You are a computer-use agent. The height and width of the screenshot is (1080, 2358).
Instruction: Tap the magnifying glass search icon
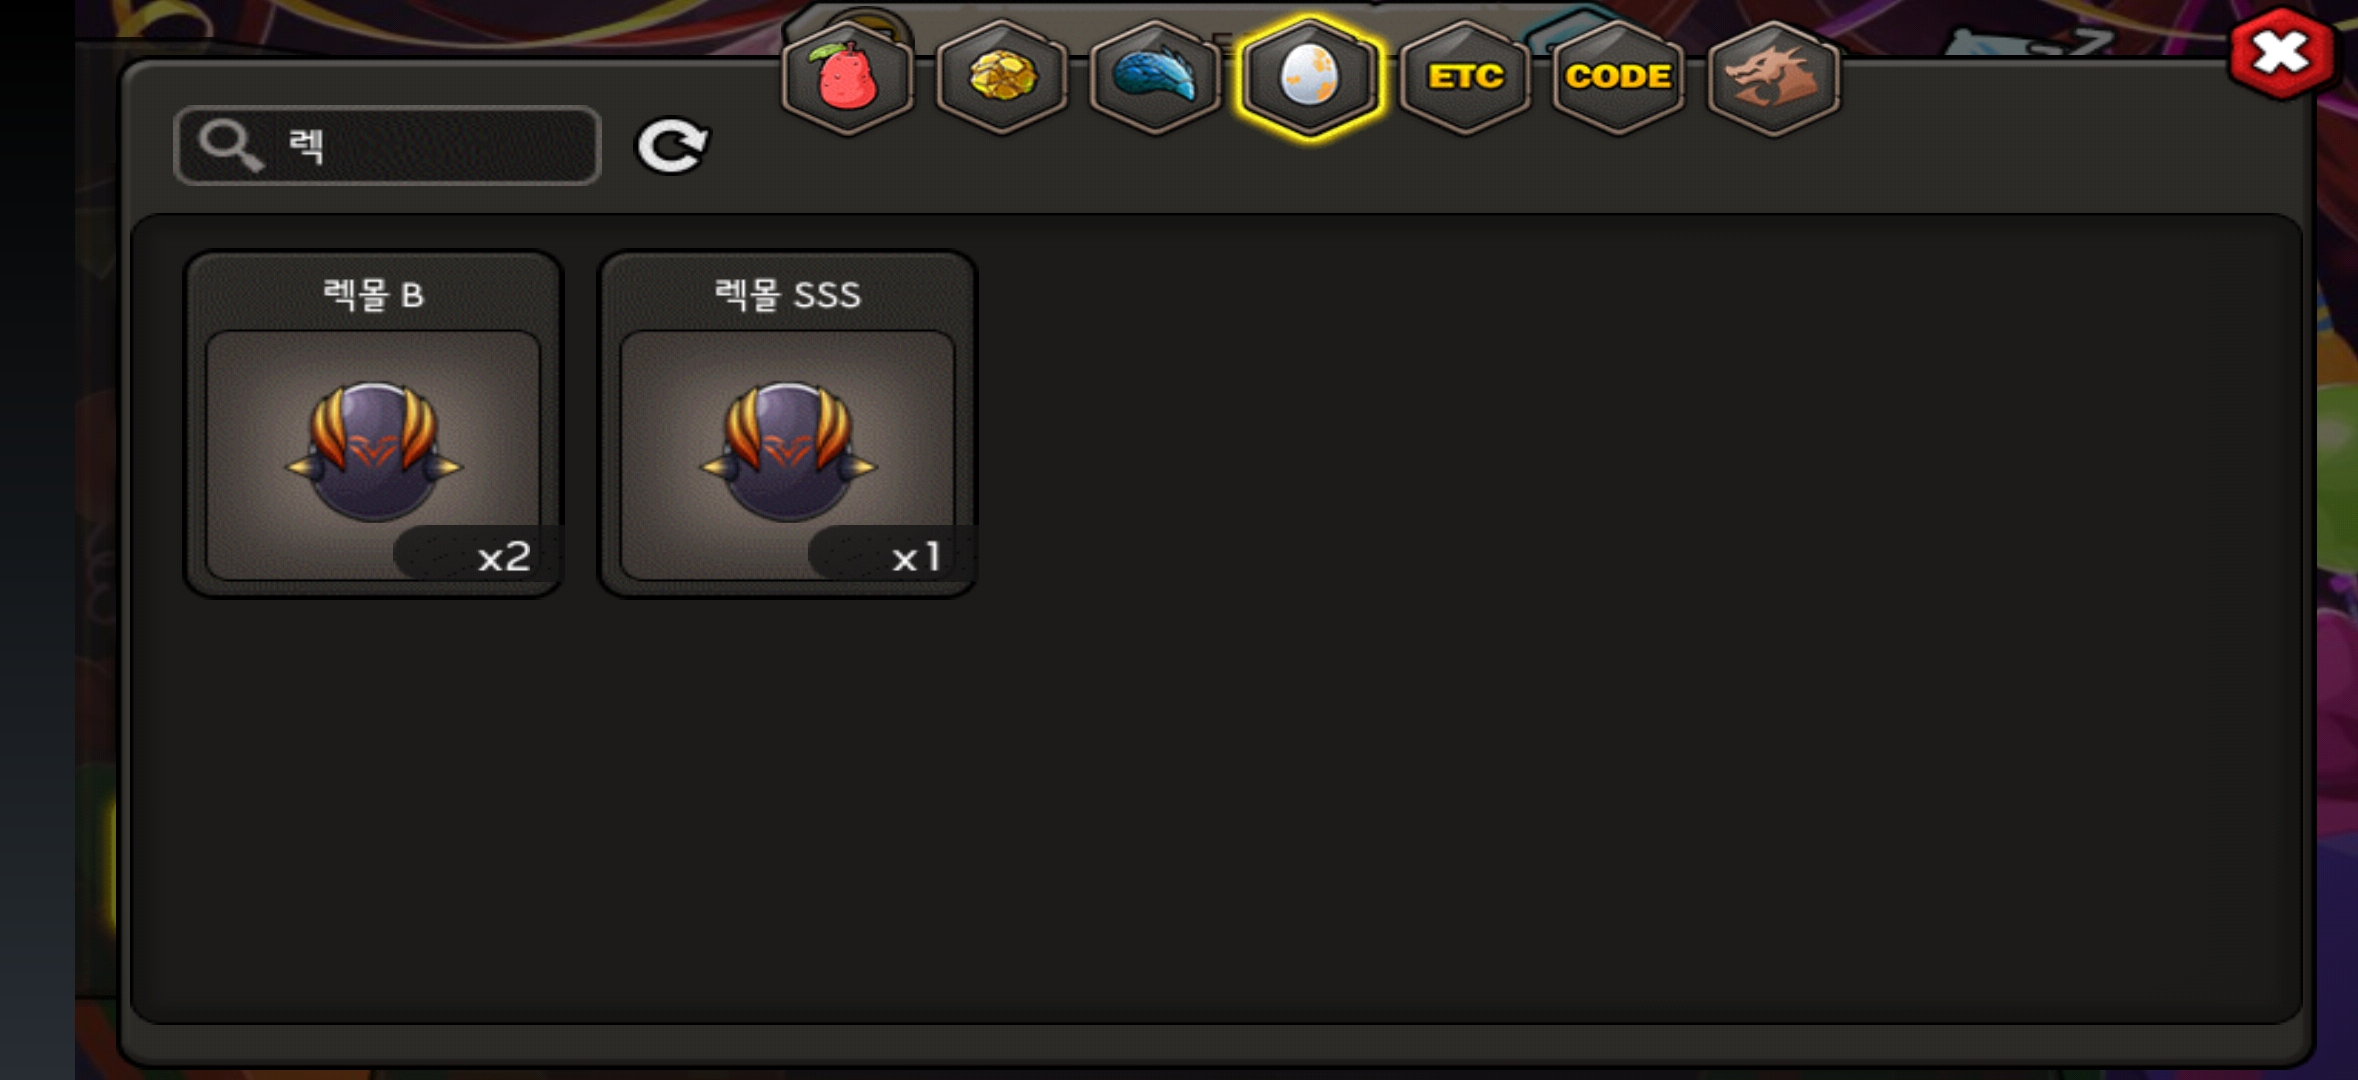[x=230, y=146]
